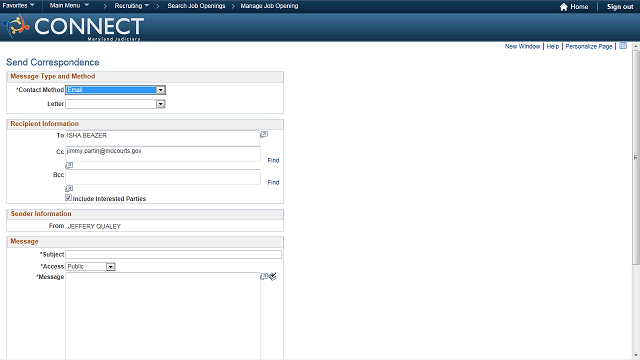Click the scrollbar up arrow
The image size is (640, 360).
click(636, 46)
